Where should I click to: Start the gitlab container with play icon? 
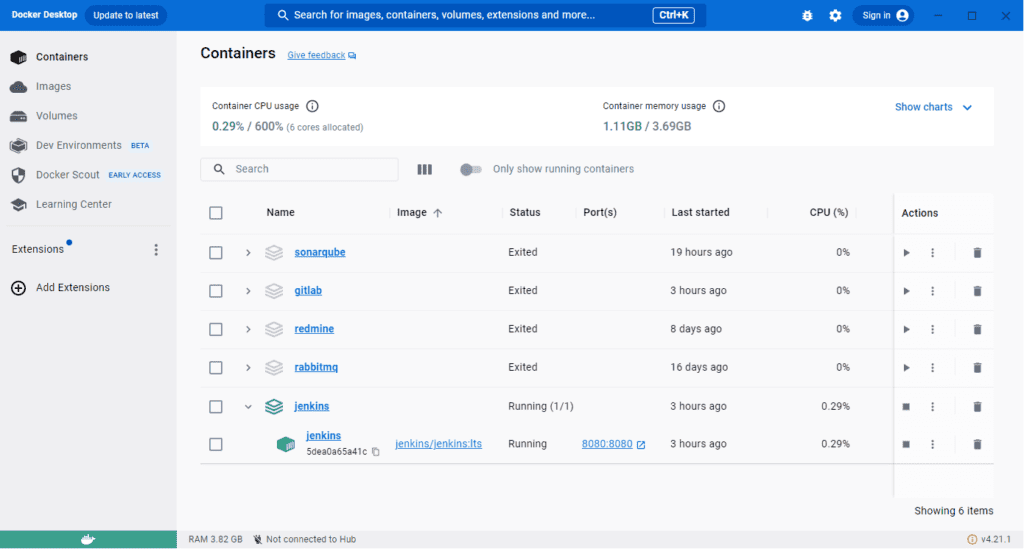pyautogui.click(x=906, y=291)
